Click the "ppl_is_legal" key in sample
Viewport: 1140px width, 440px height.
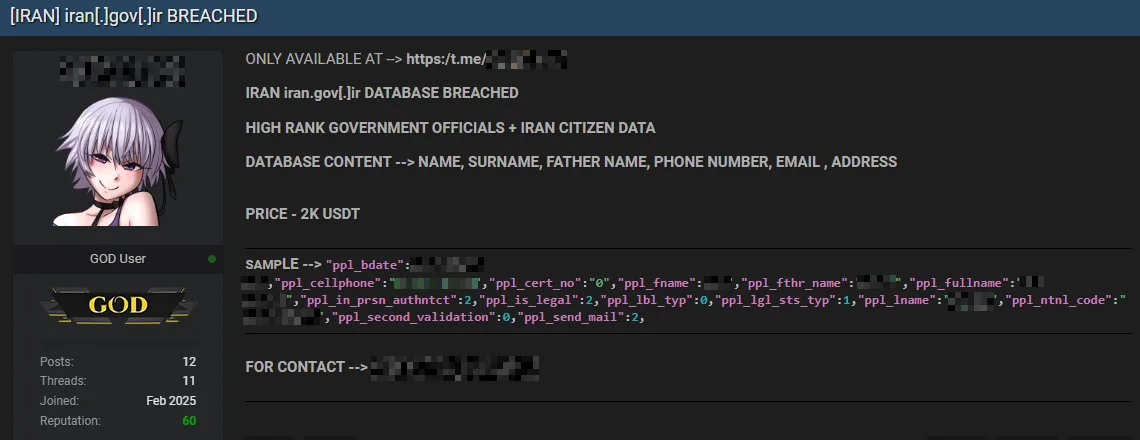(x=534, y=300)
